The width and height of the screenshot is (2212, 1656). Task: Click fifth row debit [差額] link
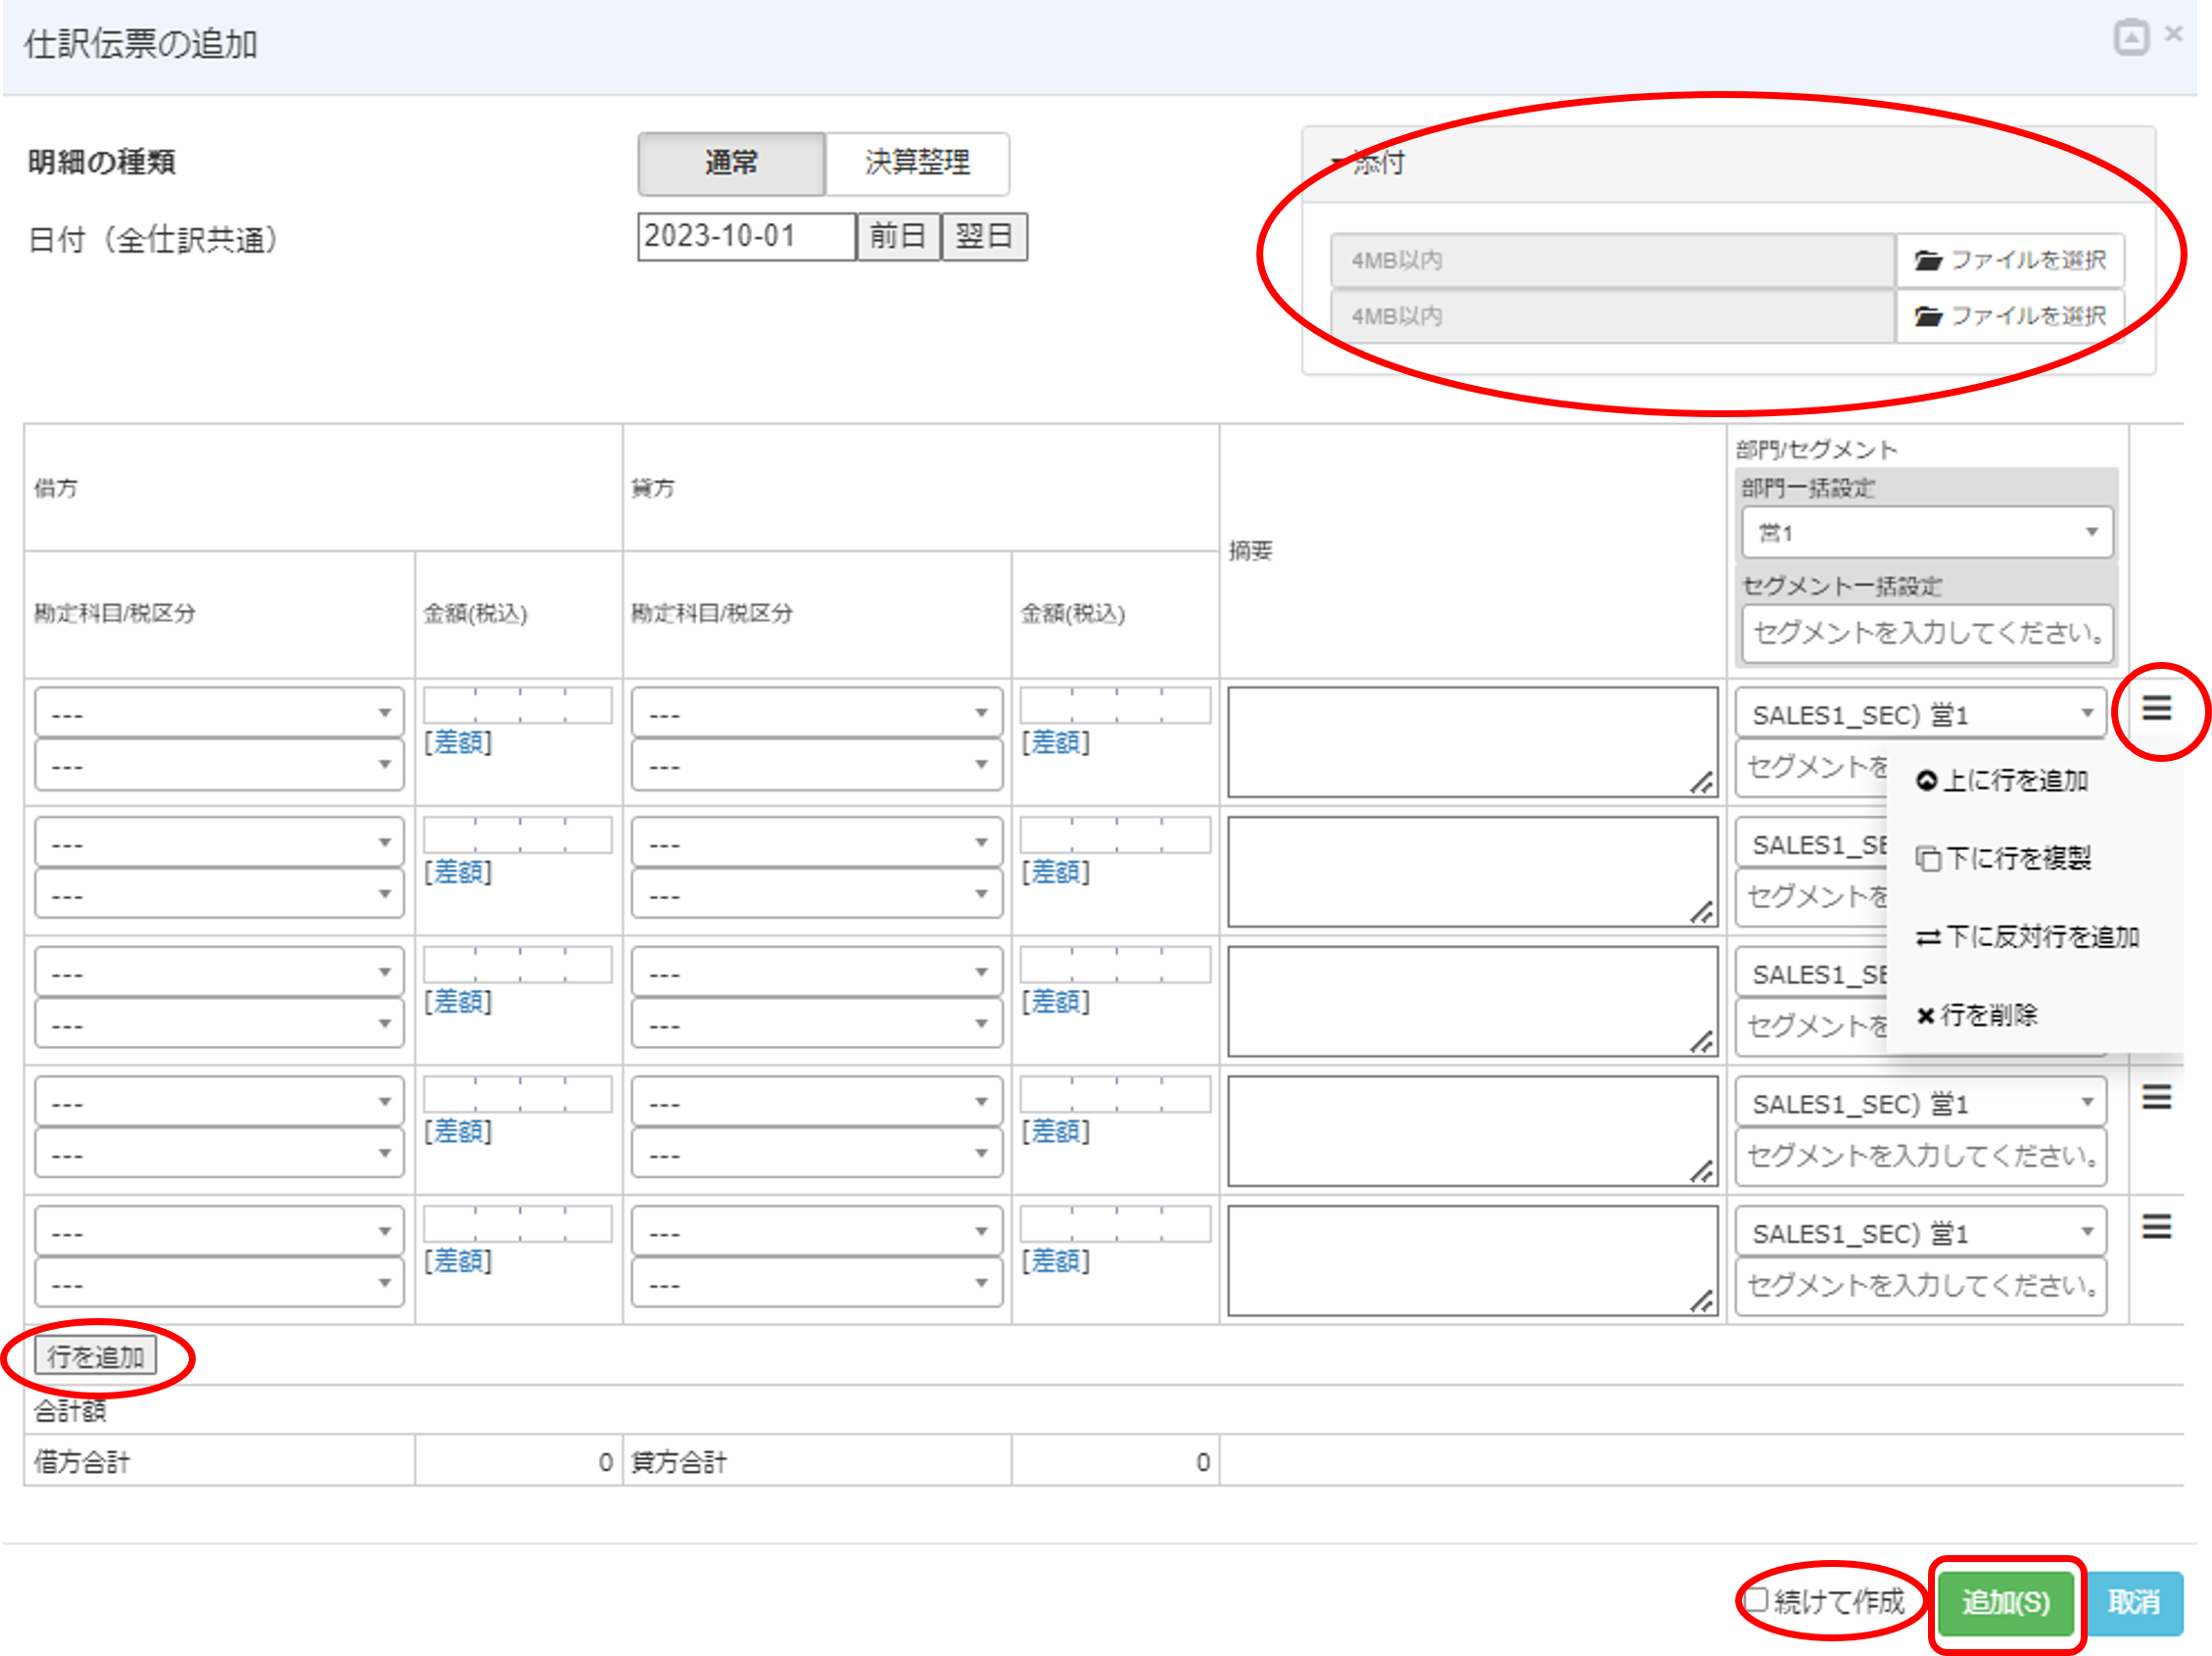point(458,1260)
